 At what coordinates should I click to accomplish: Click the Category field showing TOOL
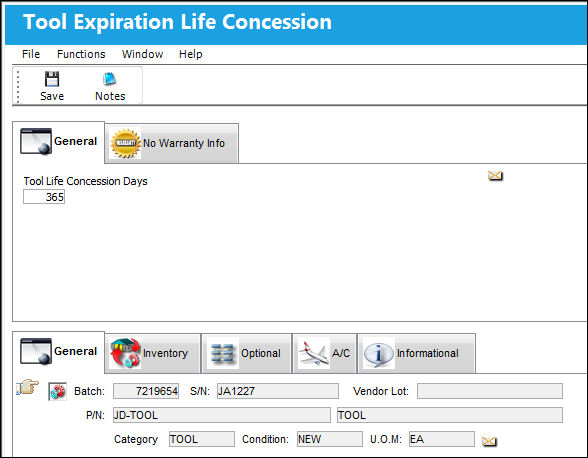202,439
